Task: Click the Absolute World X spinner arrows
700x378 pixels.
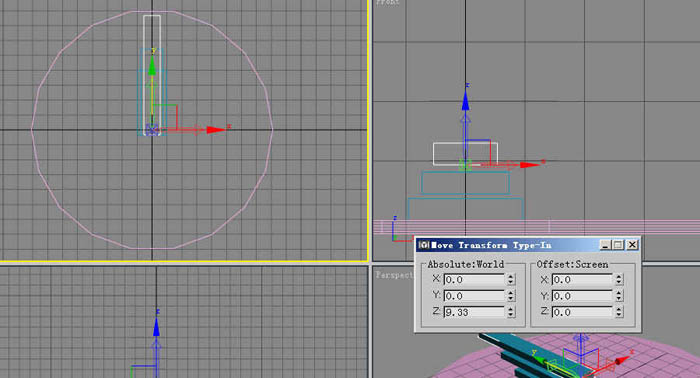Action: coord(511,280)
